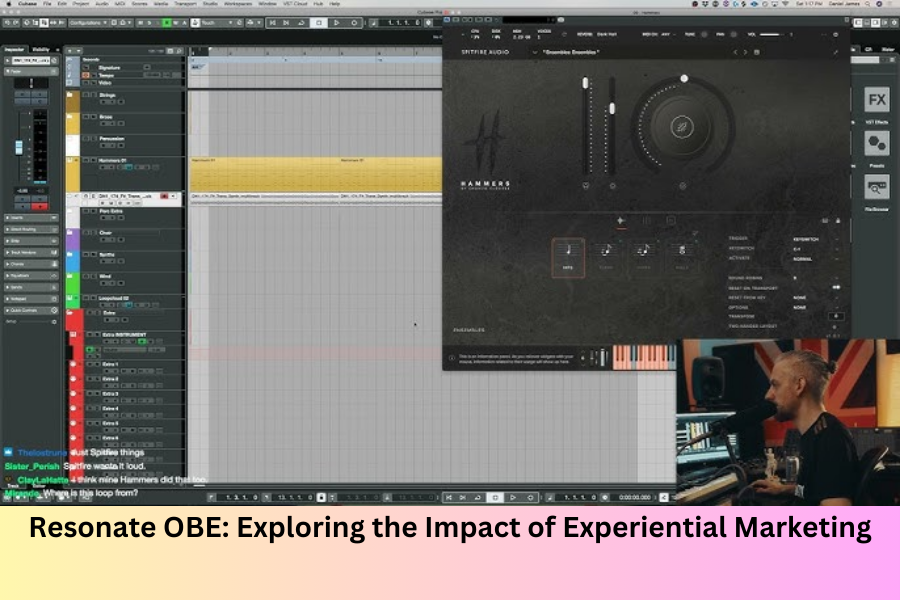Collapse the Fader section in Inspector
This screenshot has height=600, width=900.
click(x=32, y=71)
